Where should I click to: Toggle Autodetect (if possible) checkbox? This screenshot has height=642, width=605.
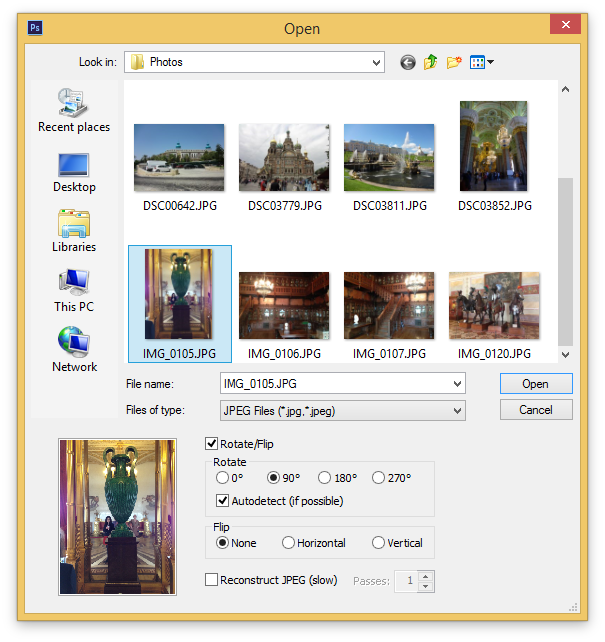click(222, 501)
